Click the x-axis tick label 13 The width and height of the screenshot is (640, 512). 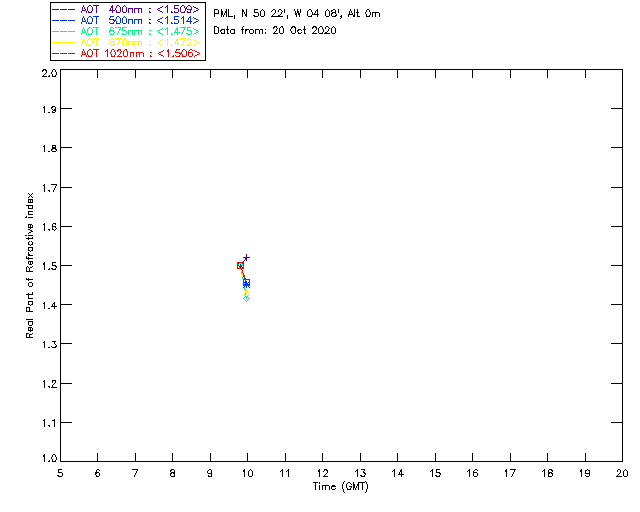click(x=360, y=473)
